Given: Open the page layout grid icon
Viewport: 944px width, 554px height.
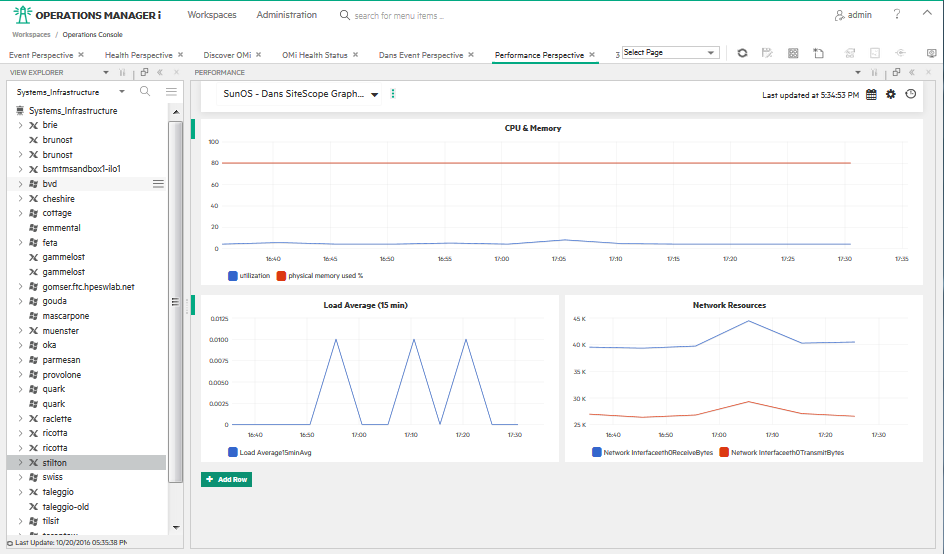Looking at the screenshot, I should (793, 53).
